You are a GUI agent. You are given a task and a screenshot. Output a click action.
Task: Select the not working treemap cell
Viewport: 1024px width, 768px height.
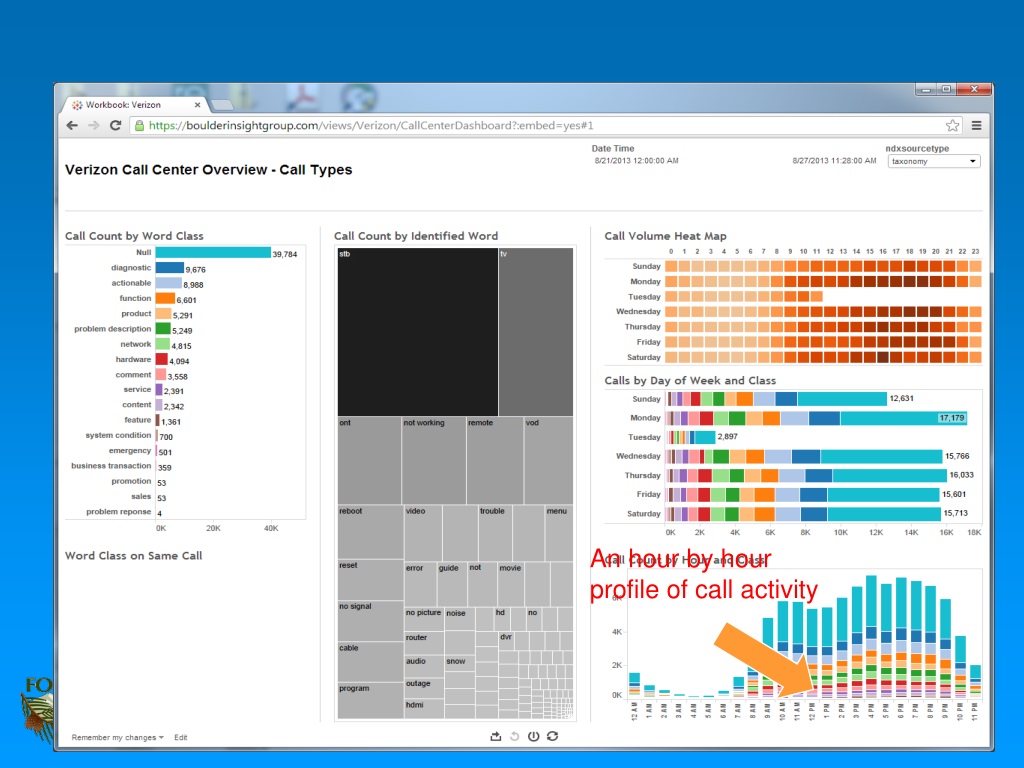pos(434,460)
